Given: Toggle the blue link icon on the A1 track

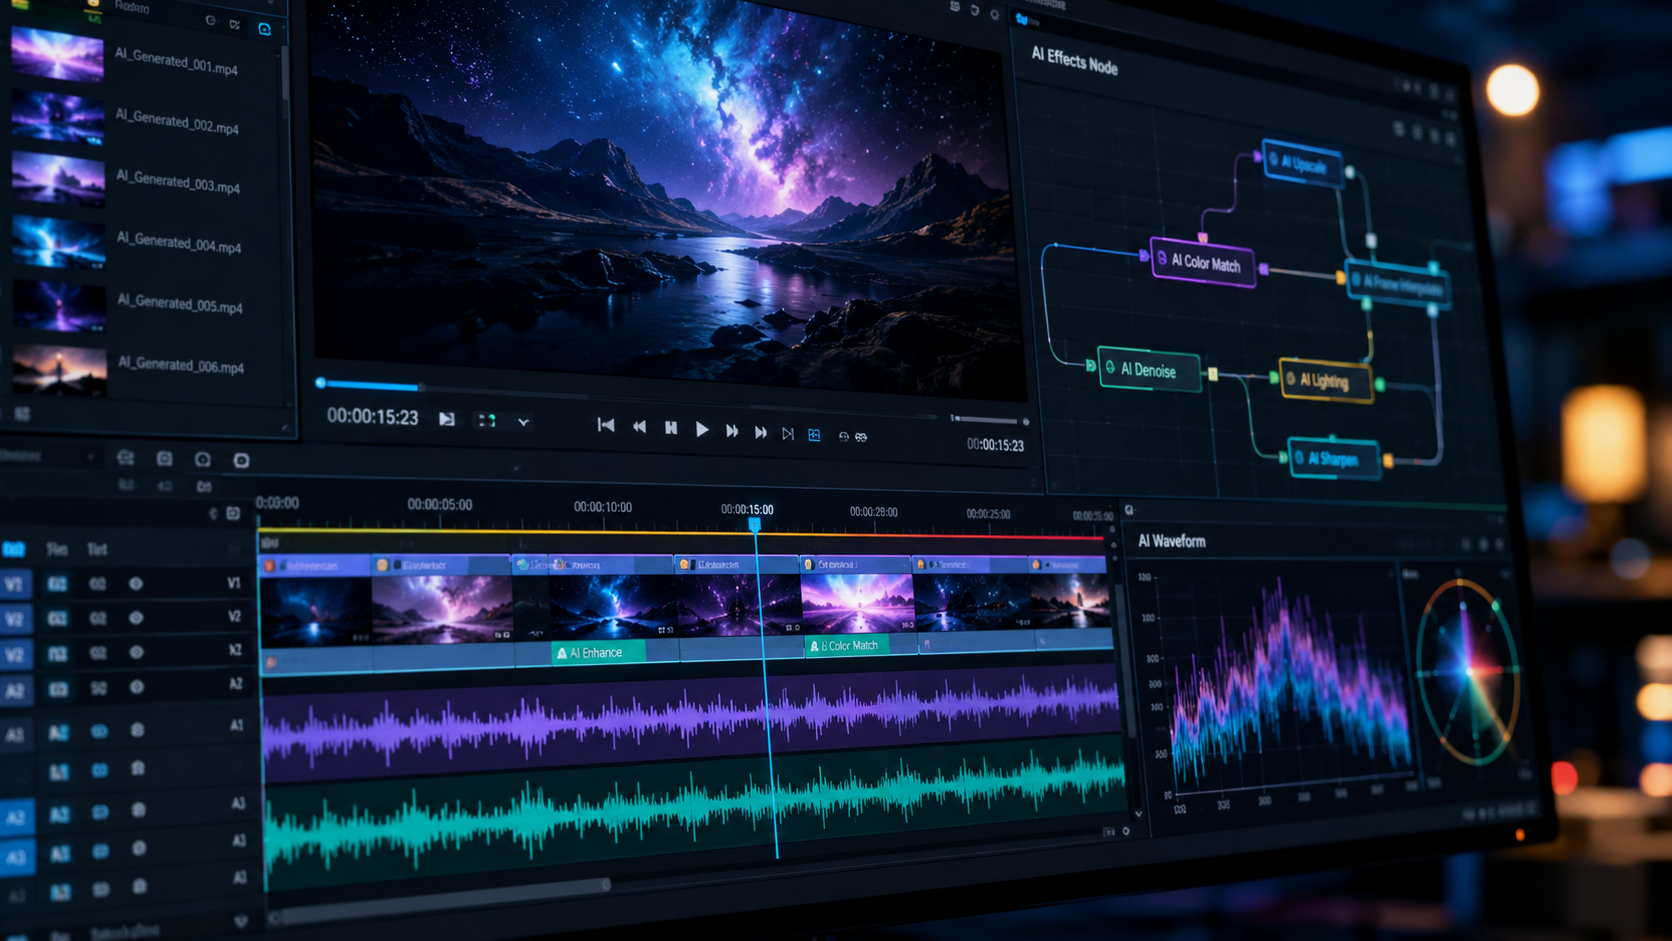Looking at the screenshot, I should [99, 732].
